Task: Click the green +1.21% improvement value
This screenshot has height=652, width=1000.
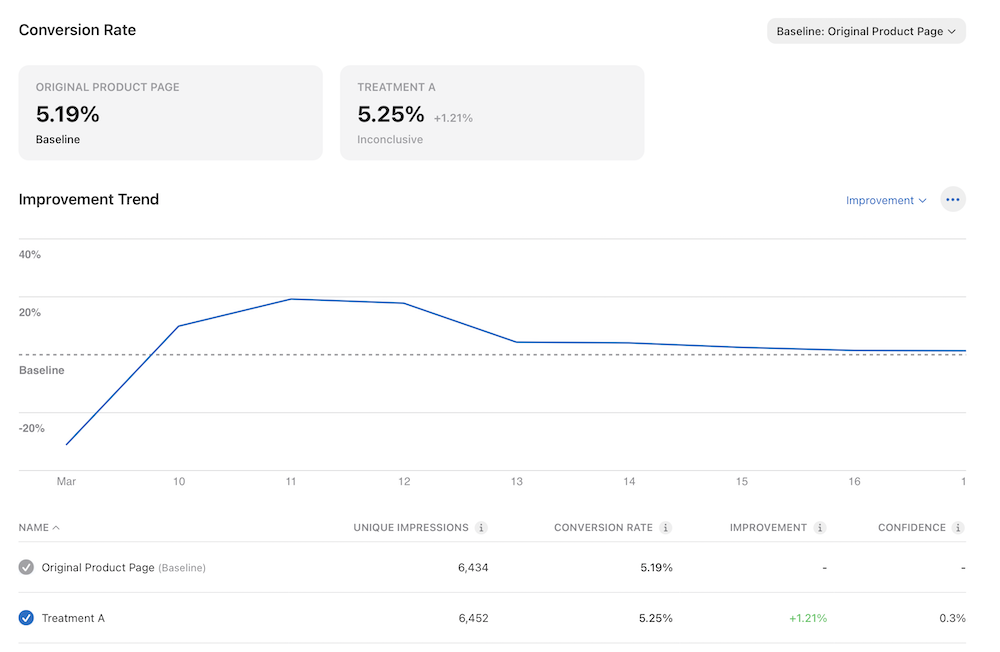Action: click(808, 617)
